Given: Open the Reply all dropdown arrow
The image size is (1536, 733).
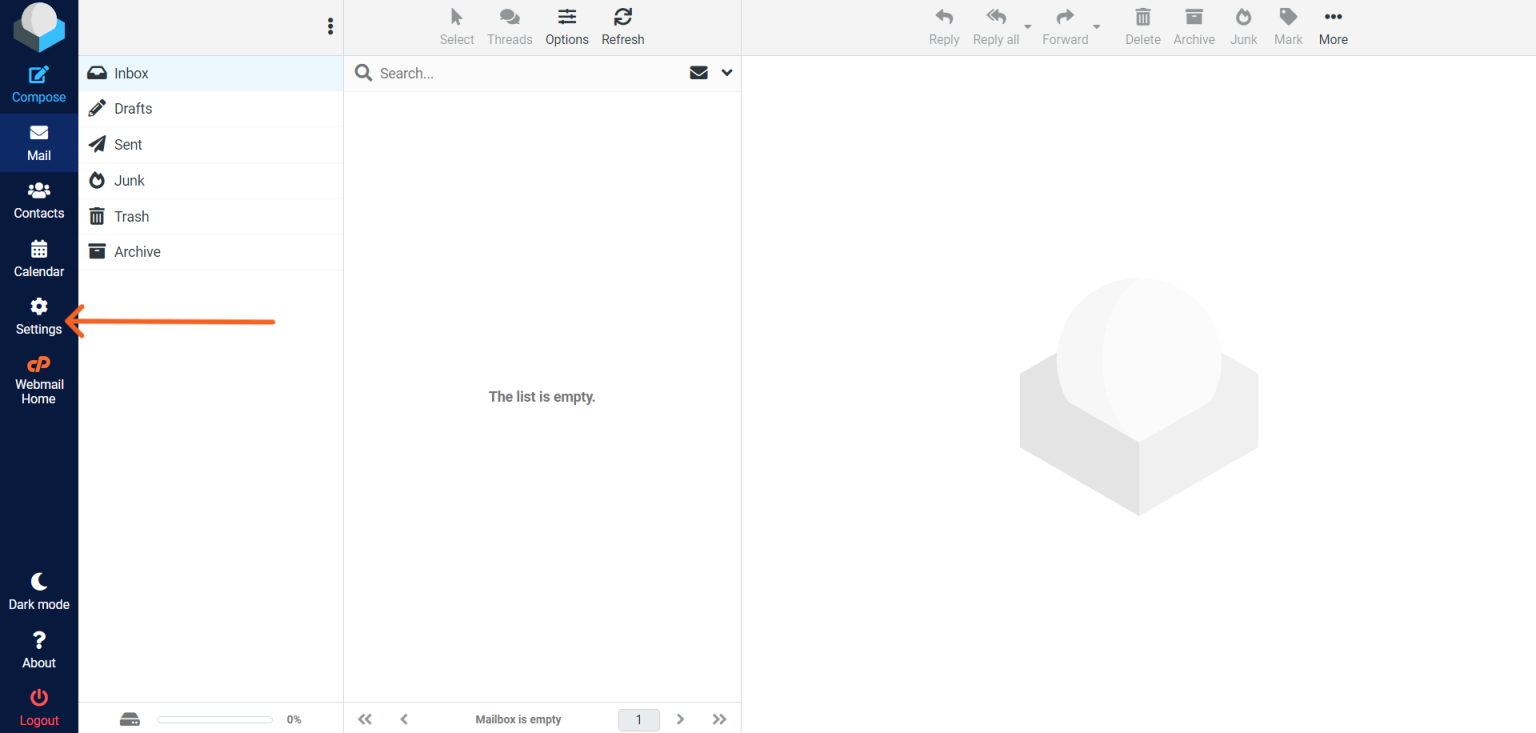Looking at the screenshot, I should click(1028, 27).
